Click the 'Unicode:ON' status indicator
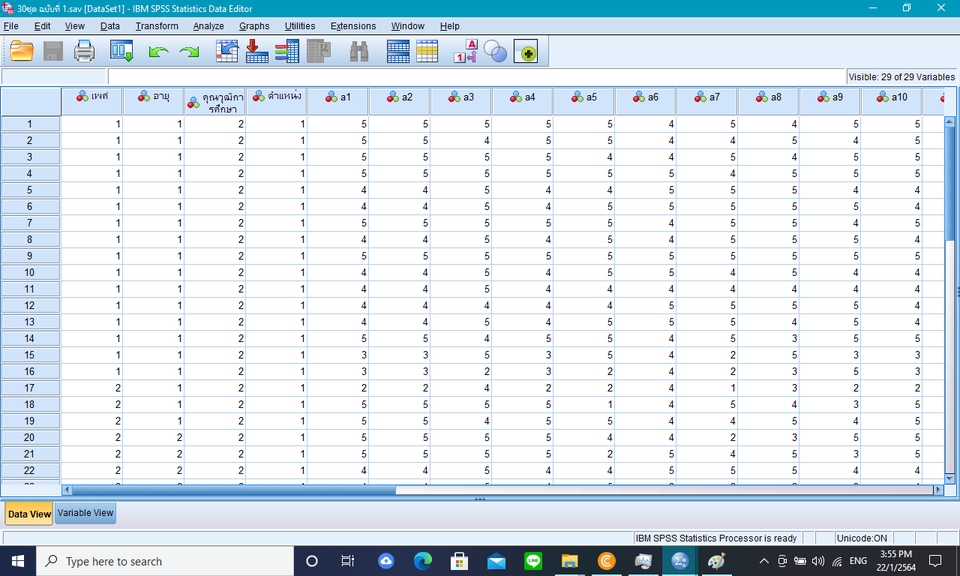Image resolution: width=960 pixels, height=576 pixels. 861,538
